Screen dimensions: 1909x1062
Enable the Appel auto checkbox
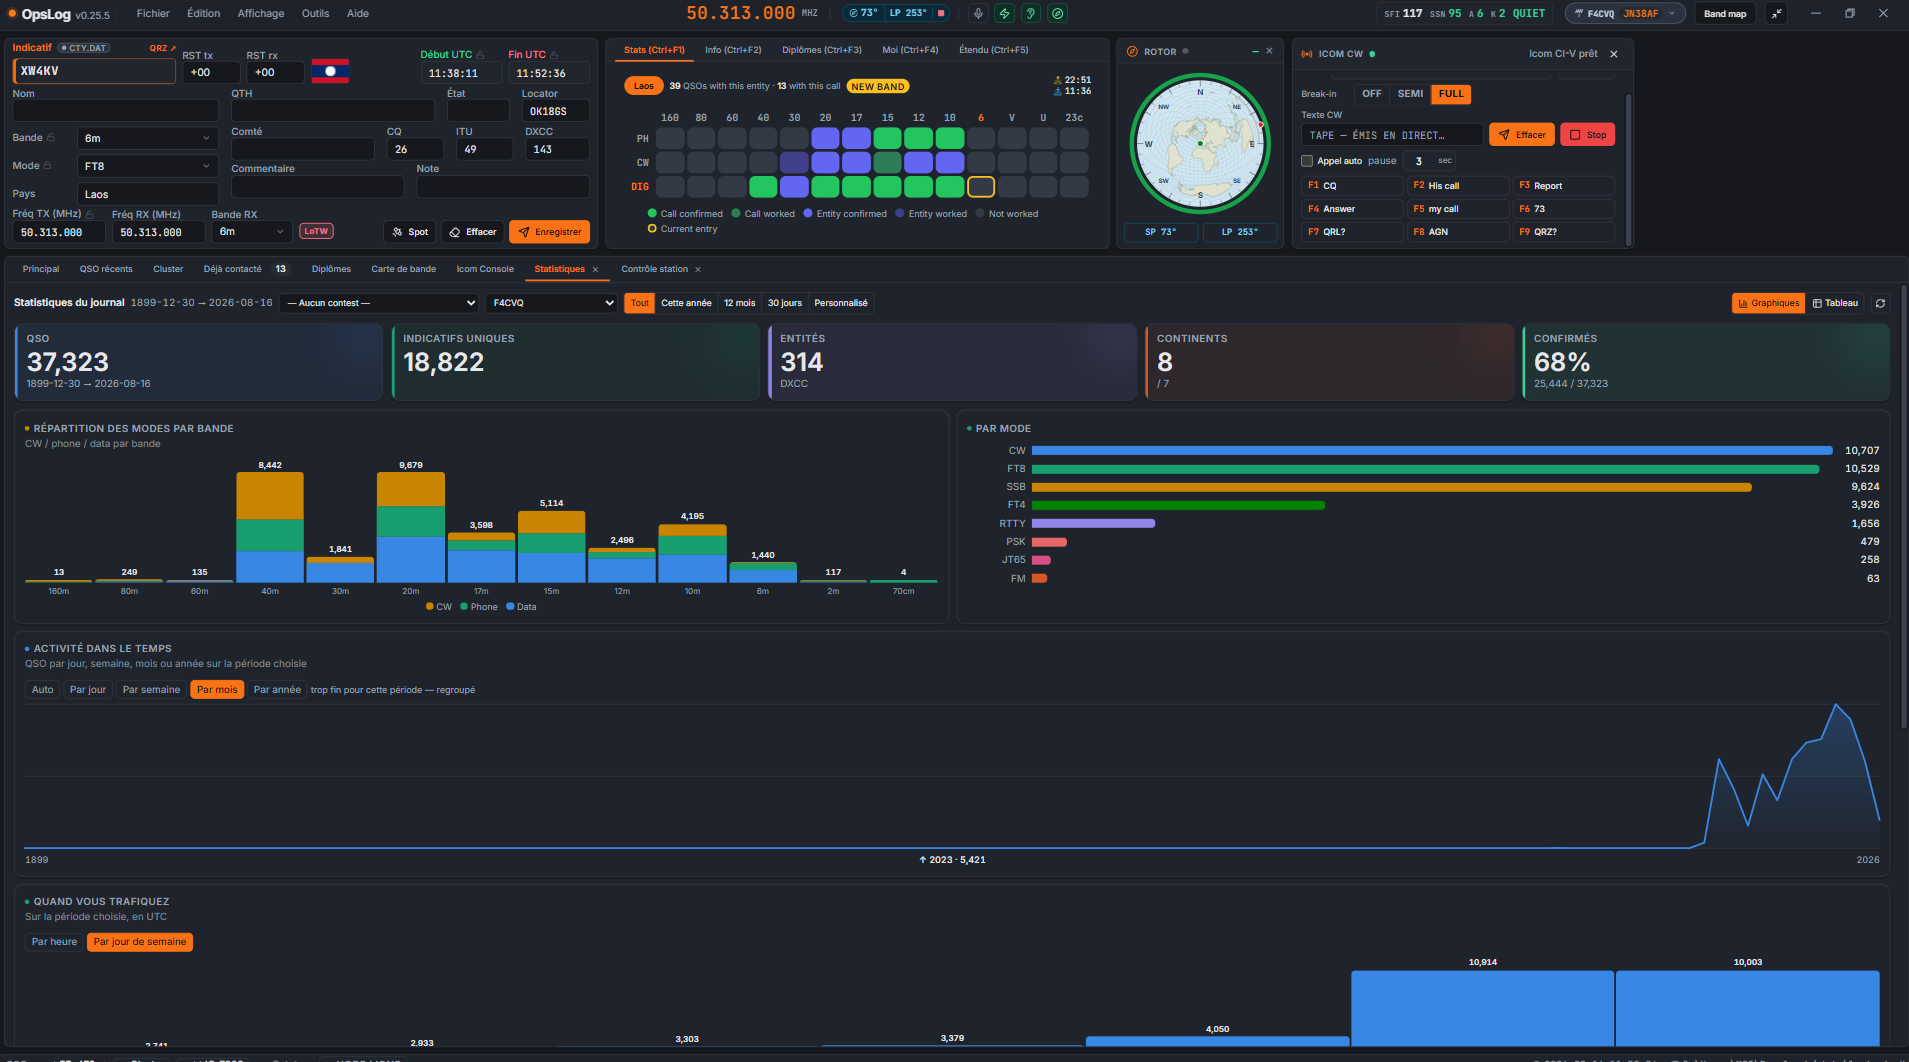tap(1307, 161)
